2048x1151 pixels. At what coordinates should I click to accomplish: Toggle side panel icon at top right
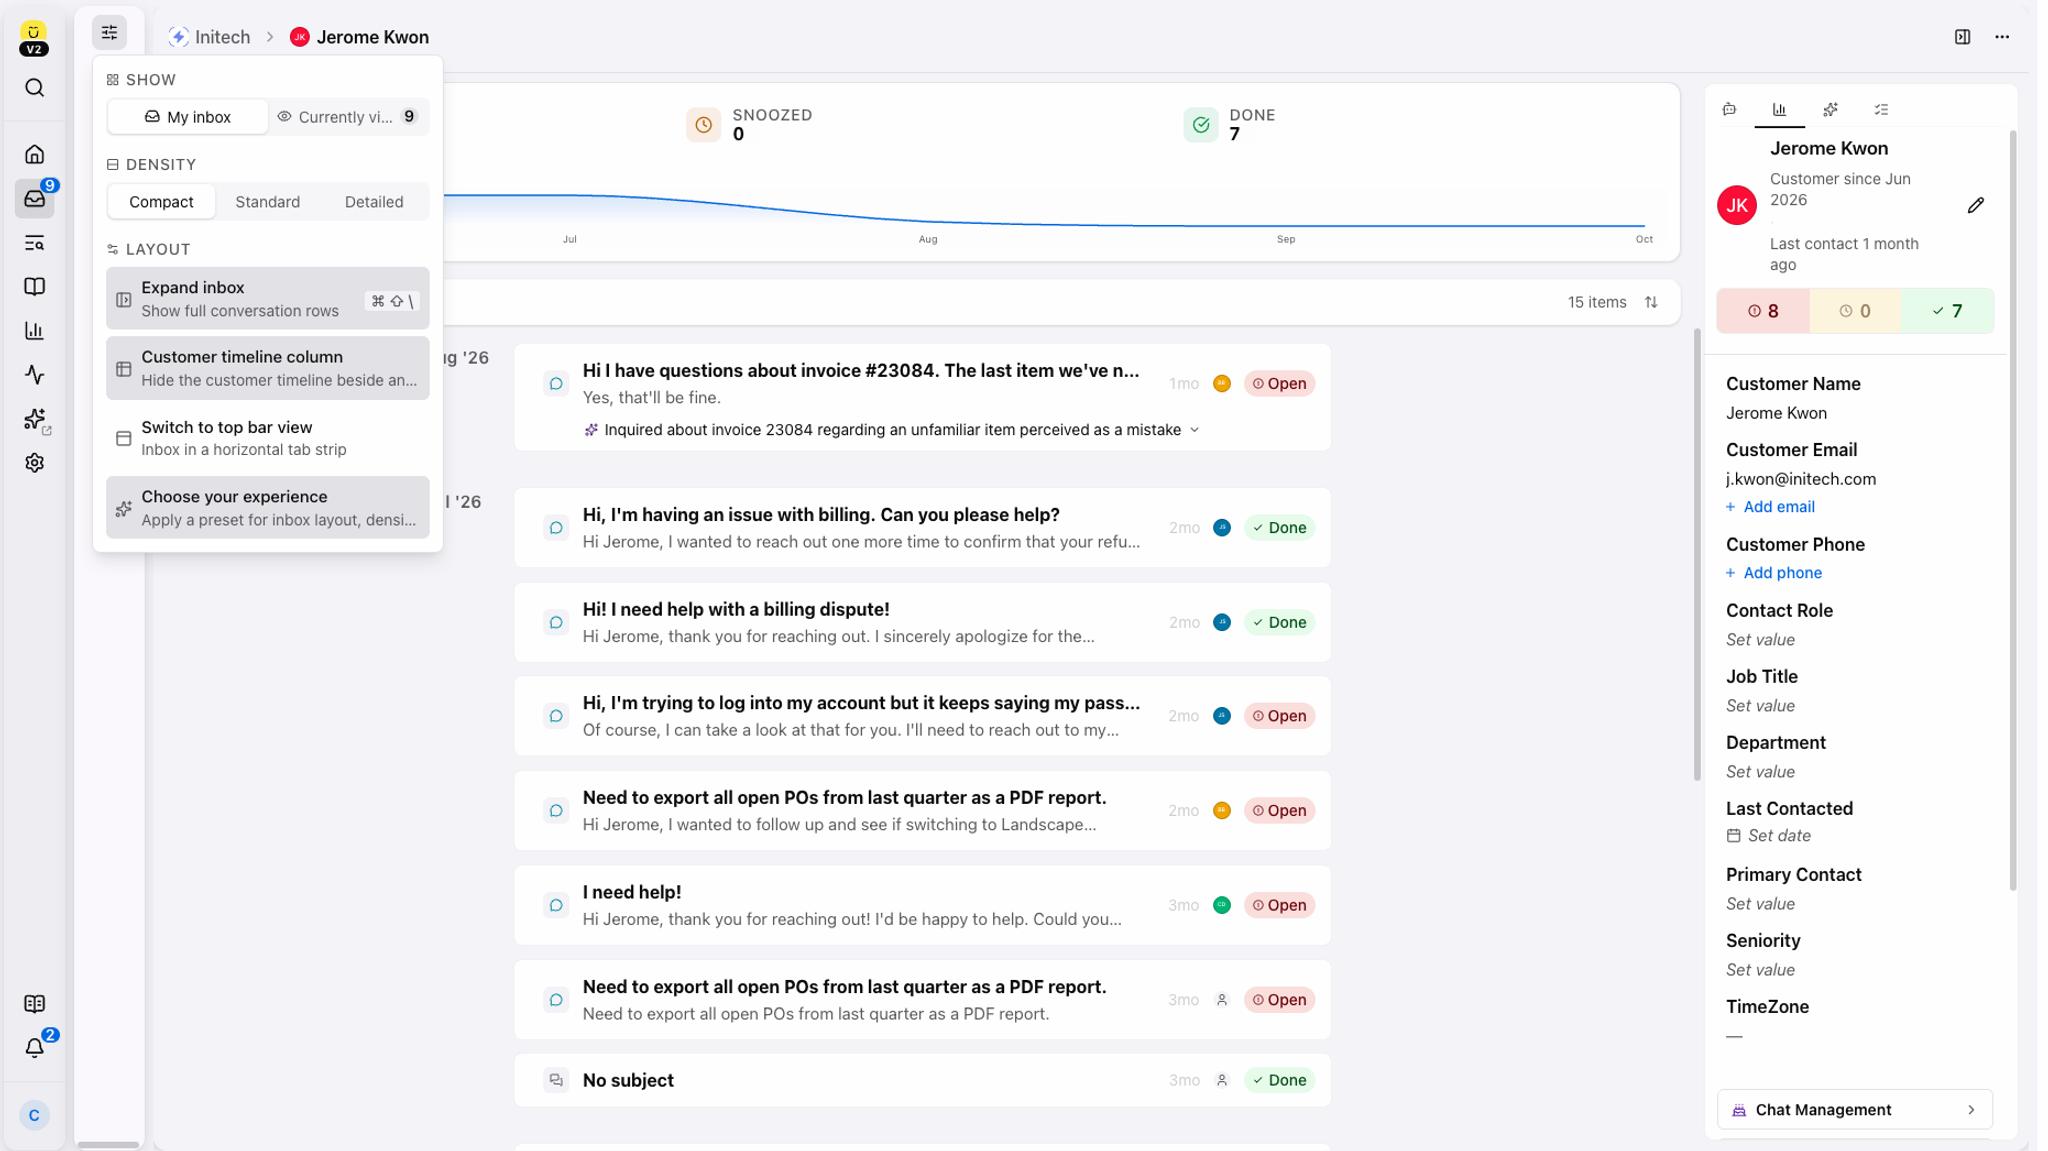pyautogui.click(x=1962, y=37)
